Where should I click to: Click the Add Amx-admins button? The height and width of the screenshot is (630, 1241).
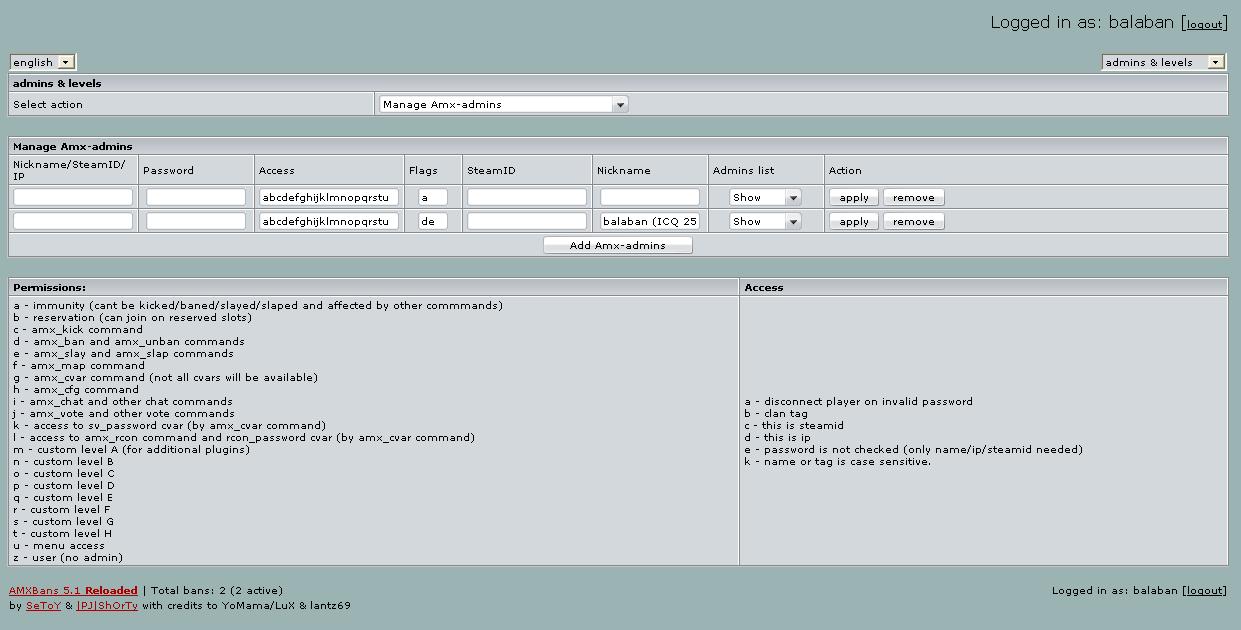coord(618,245)
